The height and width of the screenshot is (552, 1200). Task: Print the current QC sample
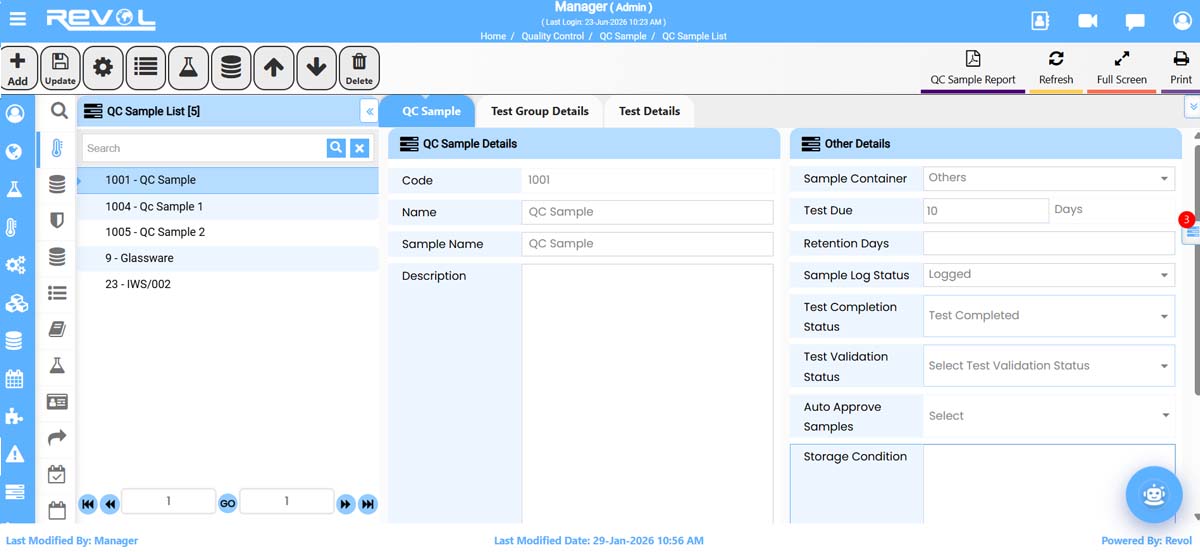pyautogui.click(x=1181, y=68)
